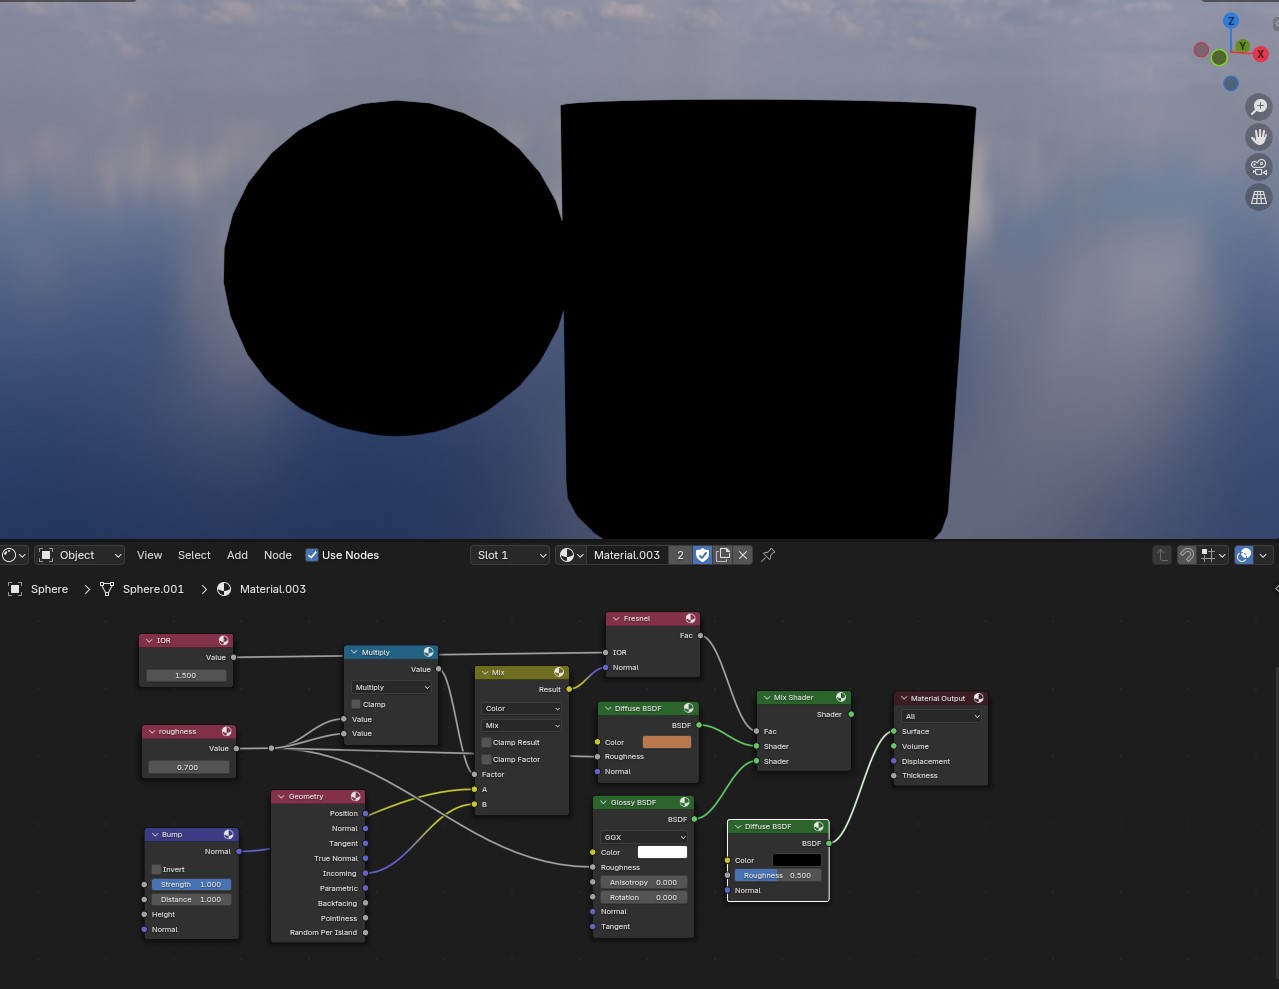Toggle node editor overlays button
Image resolution: width=1279 pixels, height=989 pixels.
(x=1244, y=555)
